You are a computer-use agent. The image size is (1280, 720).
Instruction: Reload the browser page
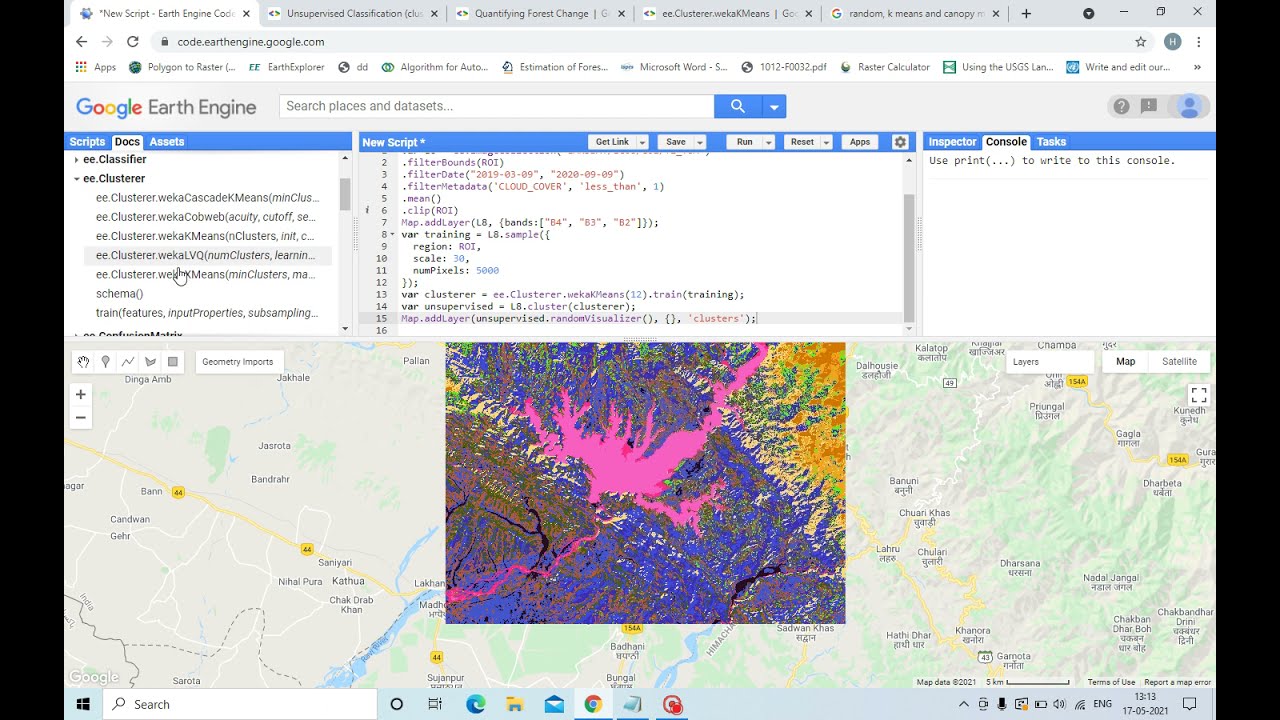pyautogui.click(x=133, y=42)
